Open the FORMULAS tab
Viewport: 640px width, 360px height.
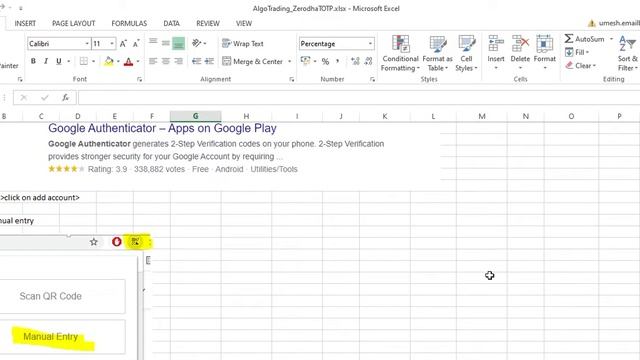tap(129, 24)
